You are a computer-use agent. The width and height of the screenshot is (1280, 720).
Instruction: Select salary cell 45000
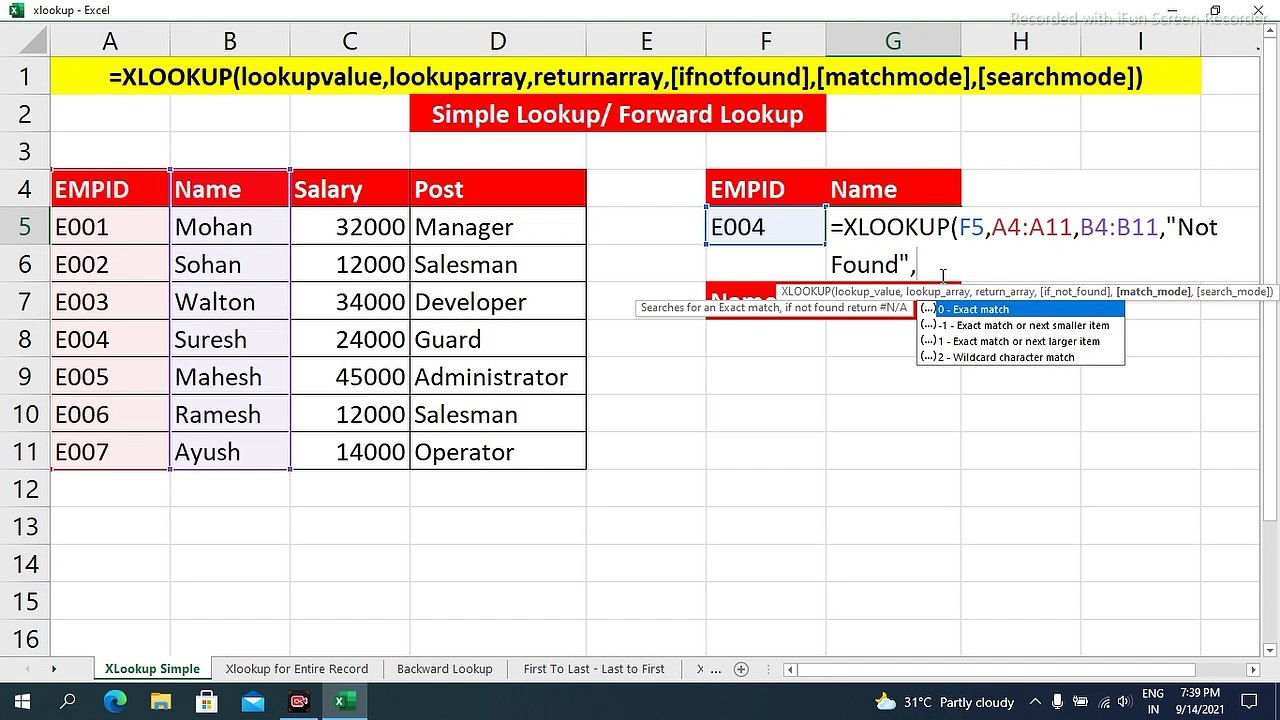pos(350,377)
